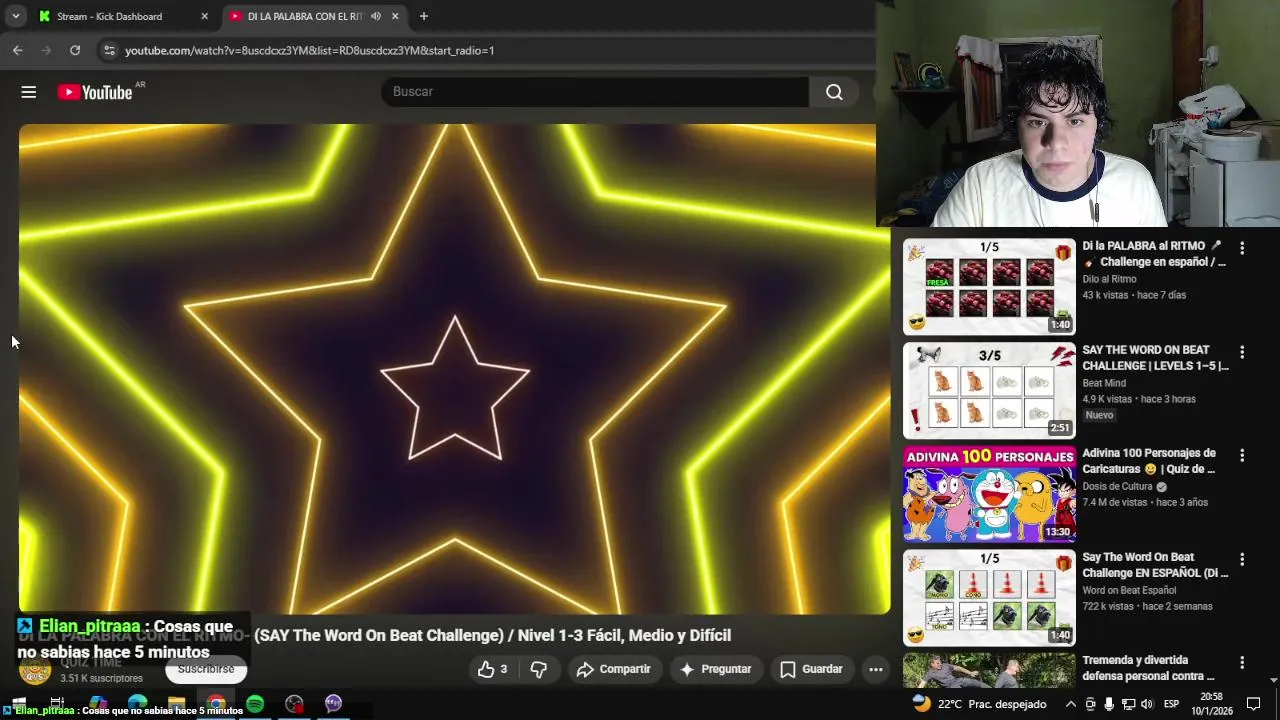Click the scrollbar down arrow
The image size is (1280, 720).
1273,681
